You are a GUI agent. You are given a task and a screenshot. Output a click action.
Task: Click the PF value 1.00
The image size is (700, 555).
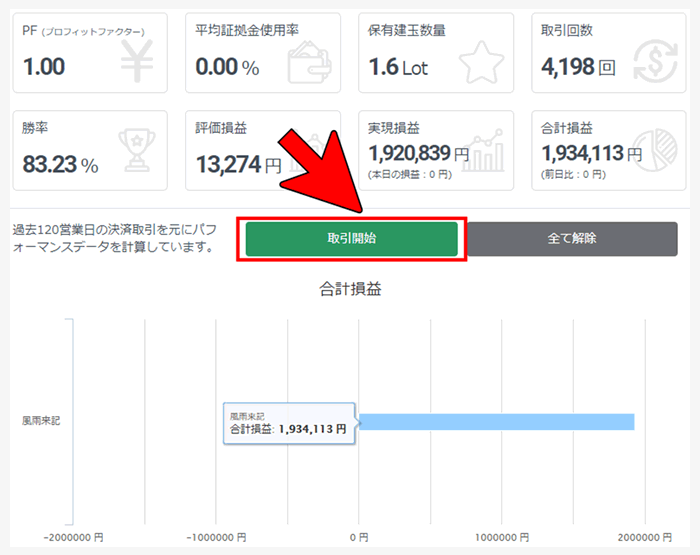[x=44, y=67]
